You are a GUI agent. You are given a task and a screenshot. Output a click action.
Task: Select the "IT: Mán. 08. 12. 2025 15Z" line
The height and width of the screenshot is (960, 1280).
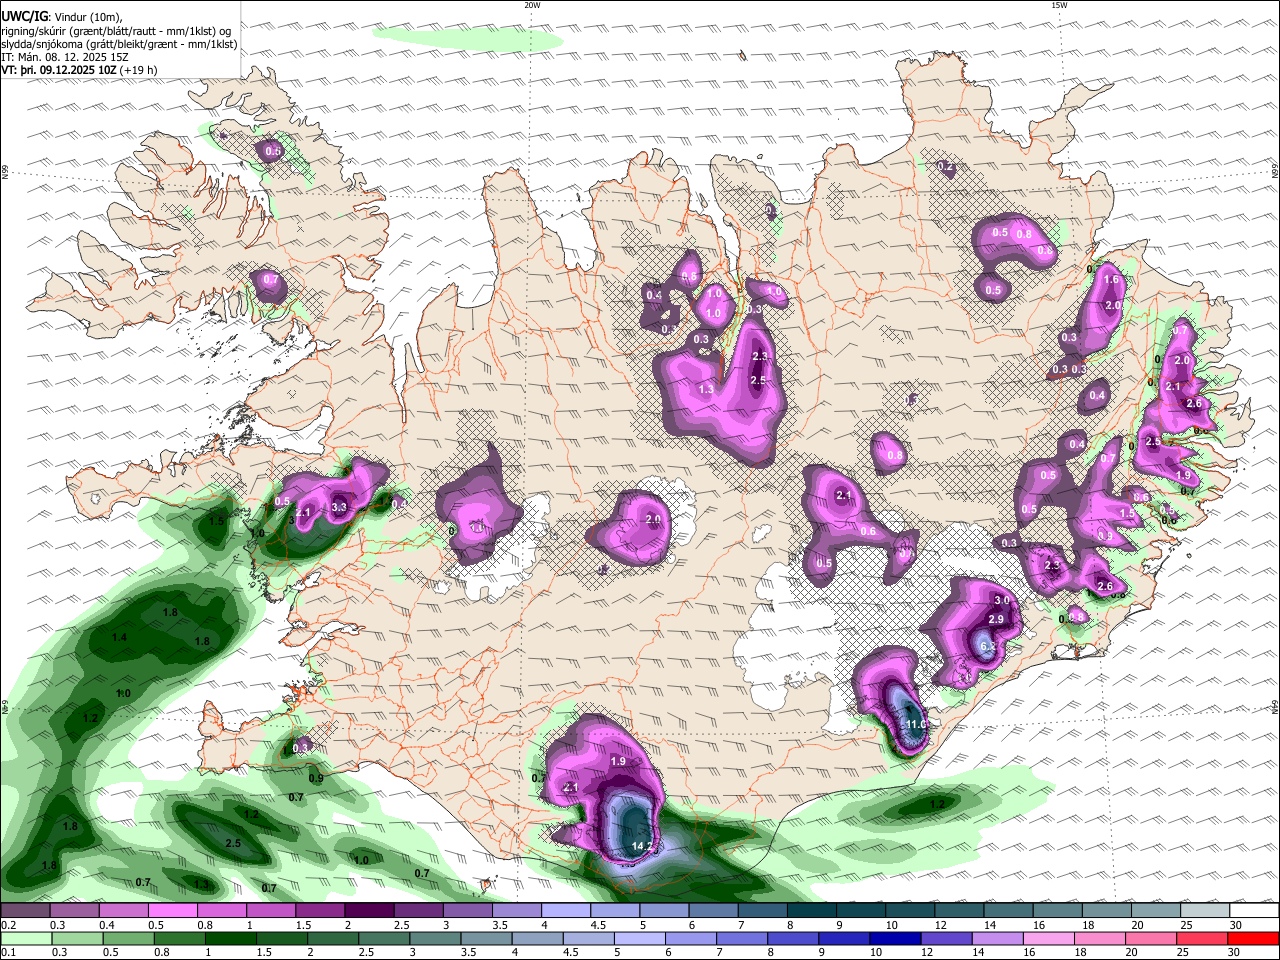tap(64, 58)
